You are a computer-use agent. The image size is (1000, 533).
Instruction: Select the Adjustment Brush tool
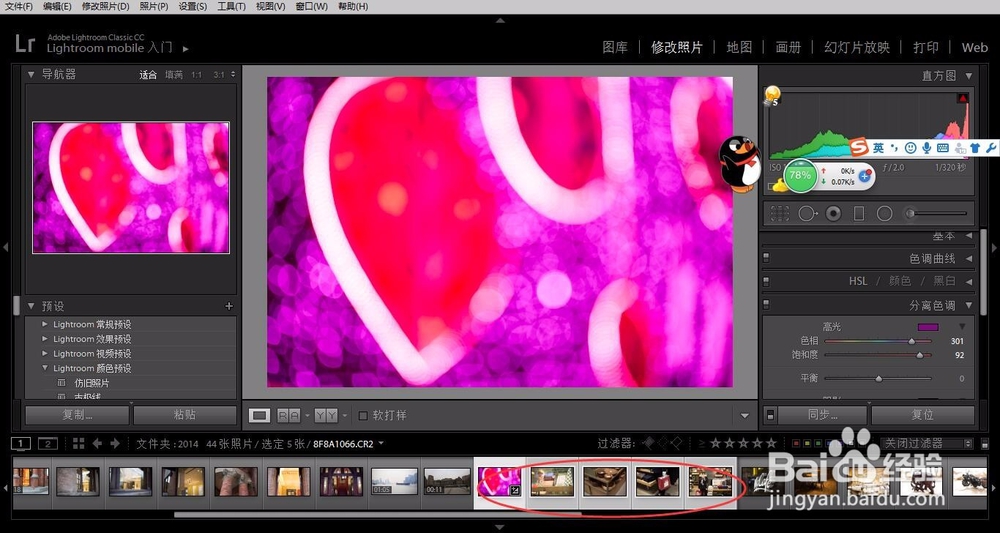938,214
